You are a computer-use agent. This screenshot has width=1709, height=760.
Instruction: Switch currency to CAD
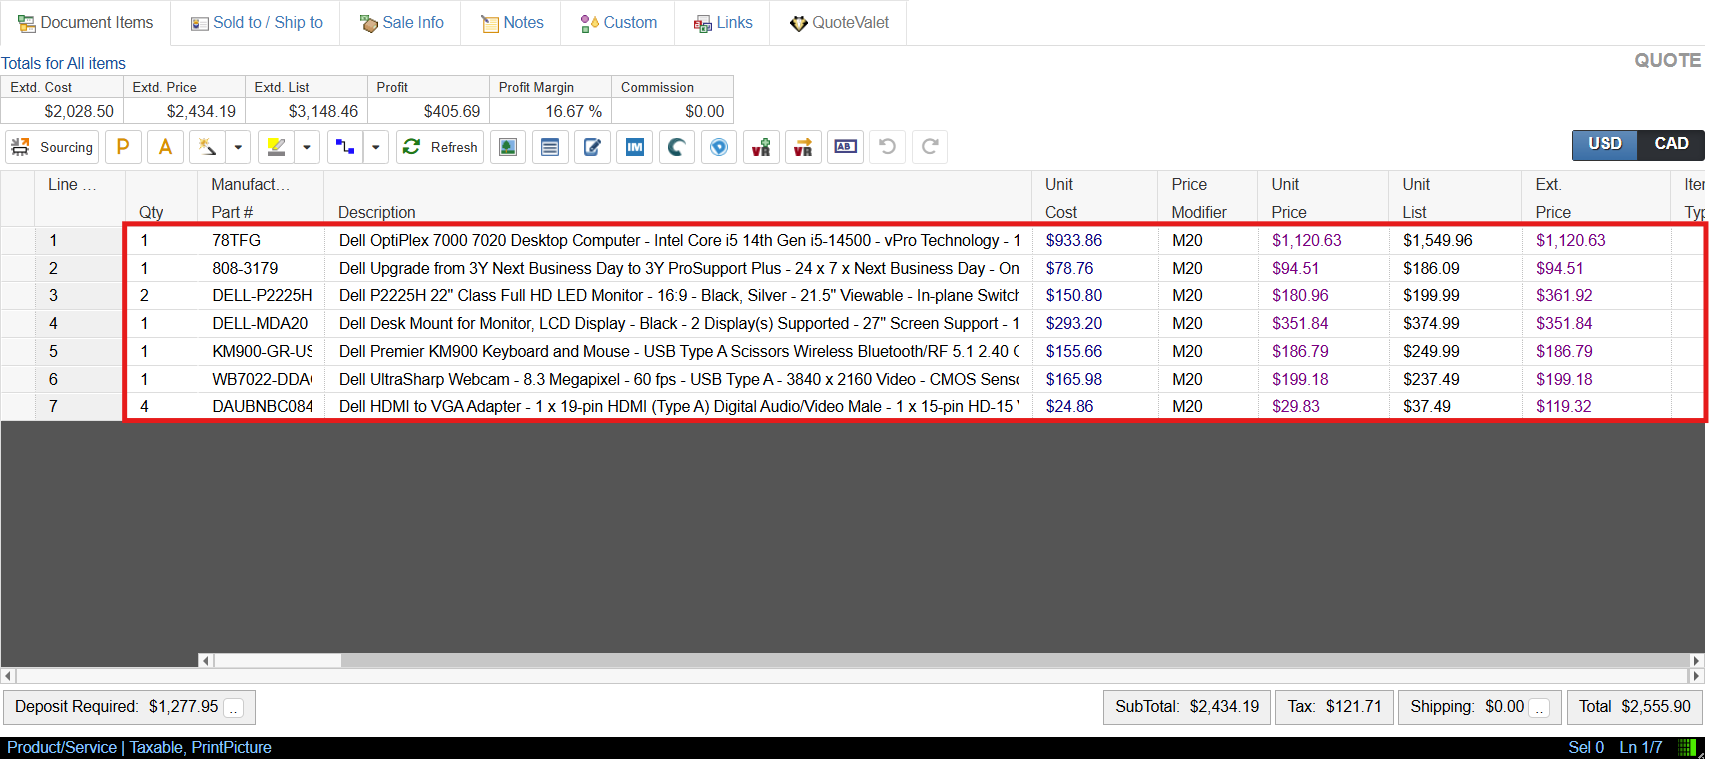tap(1671, 144)
